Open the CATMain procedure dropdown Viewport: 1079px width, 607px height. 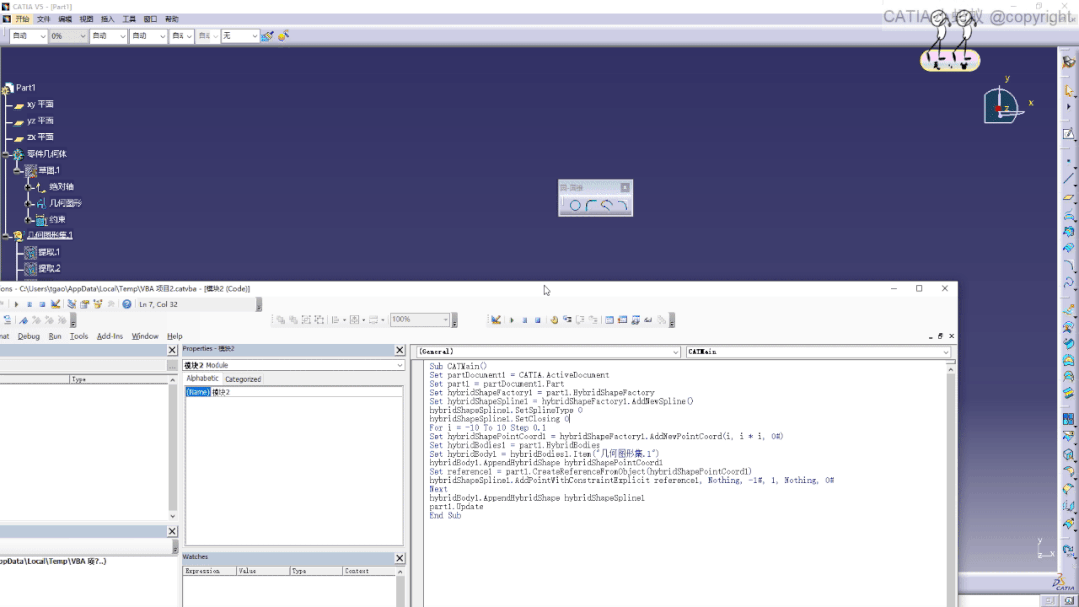point(946,352)
